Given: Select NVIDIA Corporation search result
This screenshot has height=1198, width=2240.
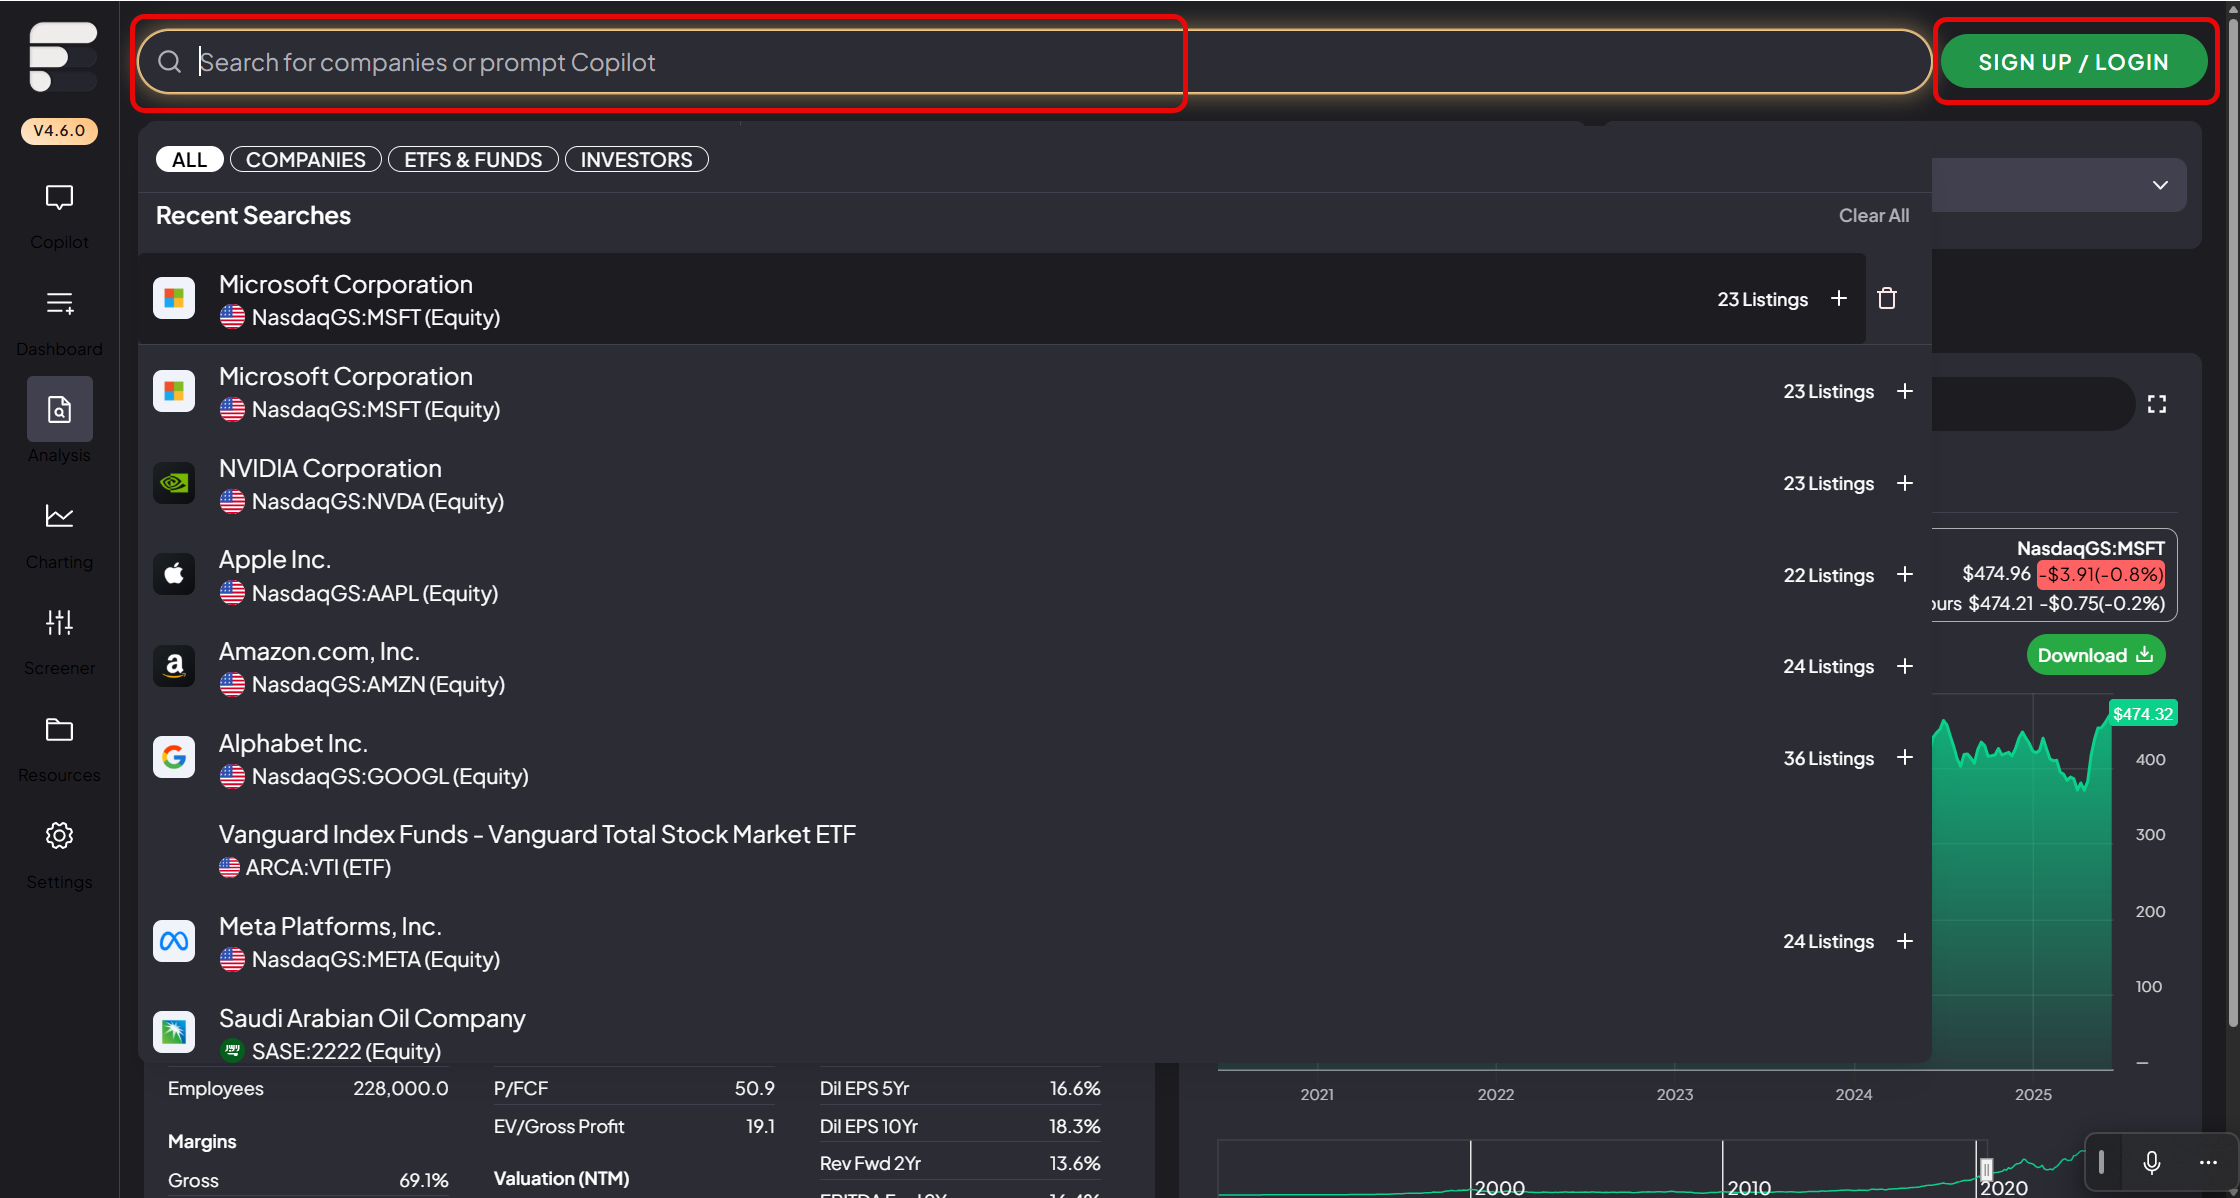Looking at the screenshot, I should pos(1035,483).
